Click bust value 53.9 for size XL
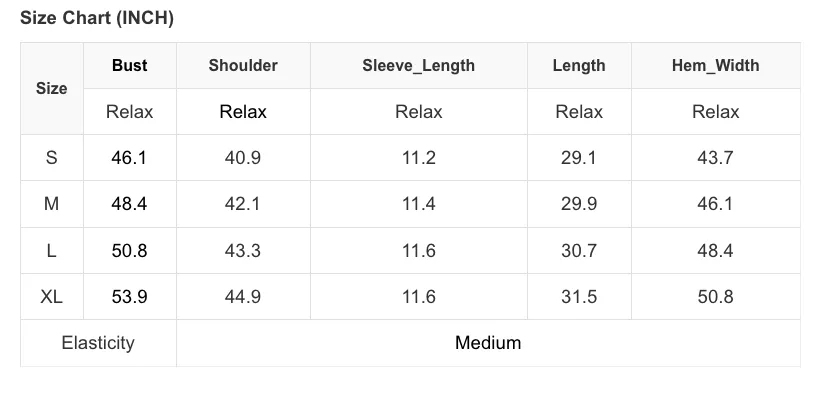 [130, 296]
